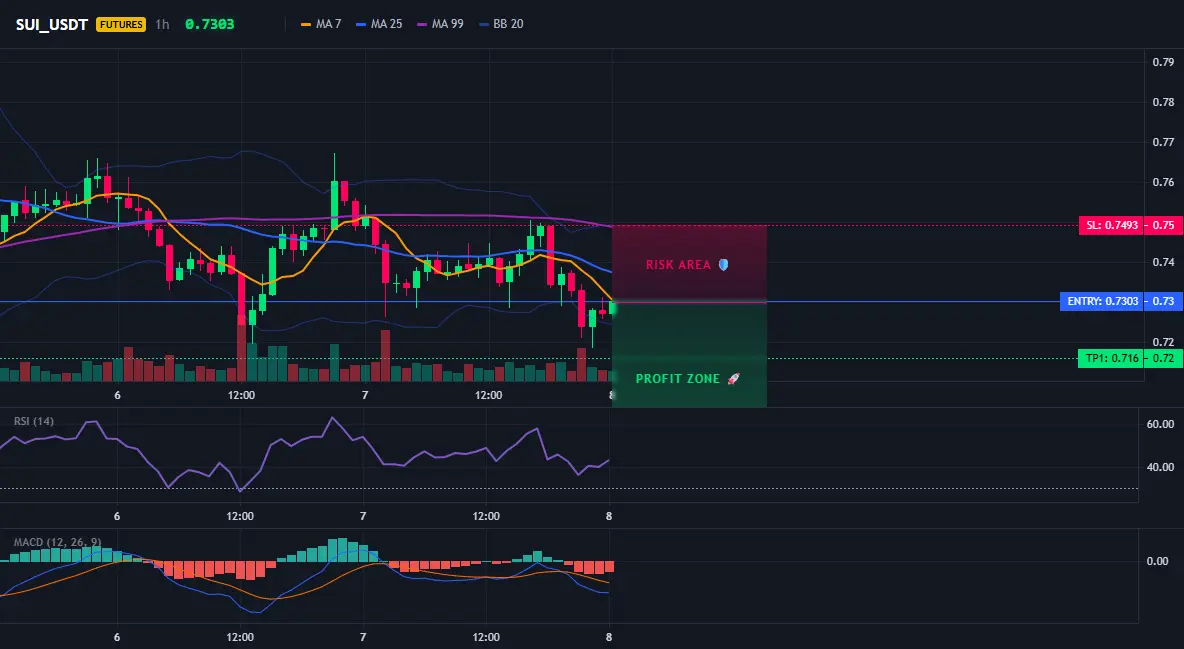The height and width of the screenshot is (649, 1184).
Task: Click the yellow FUTURES badge
Action: [121, 24]
